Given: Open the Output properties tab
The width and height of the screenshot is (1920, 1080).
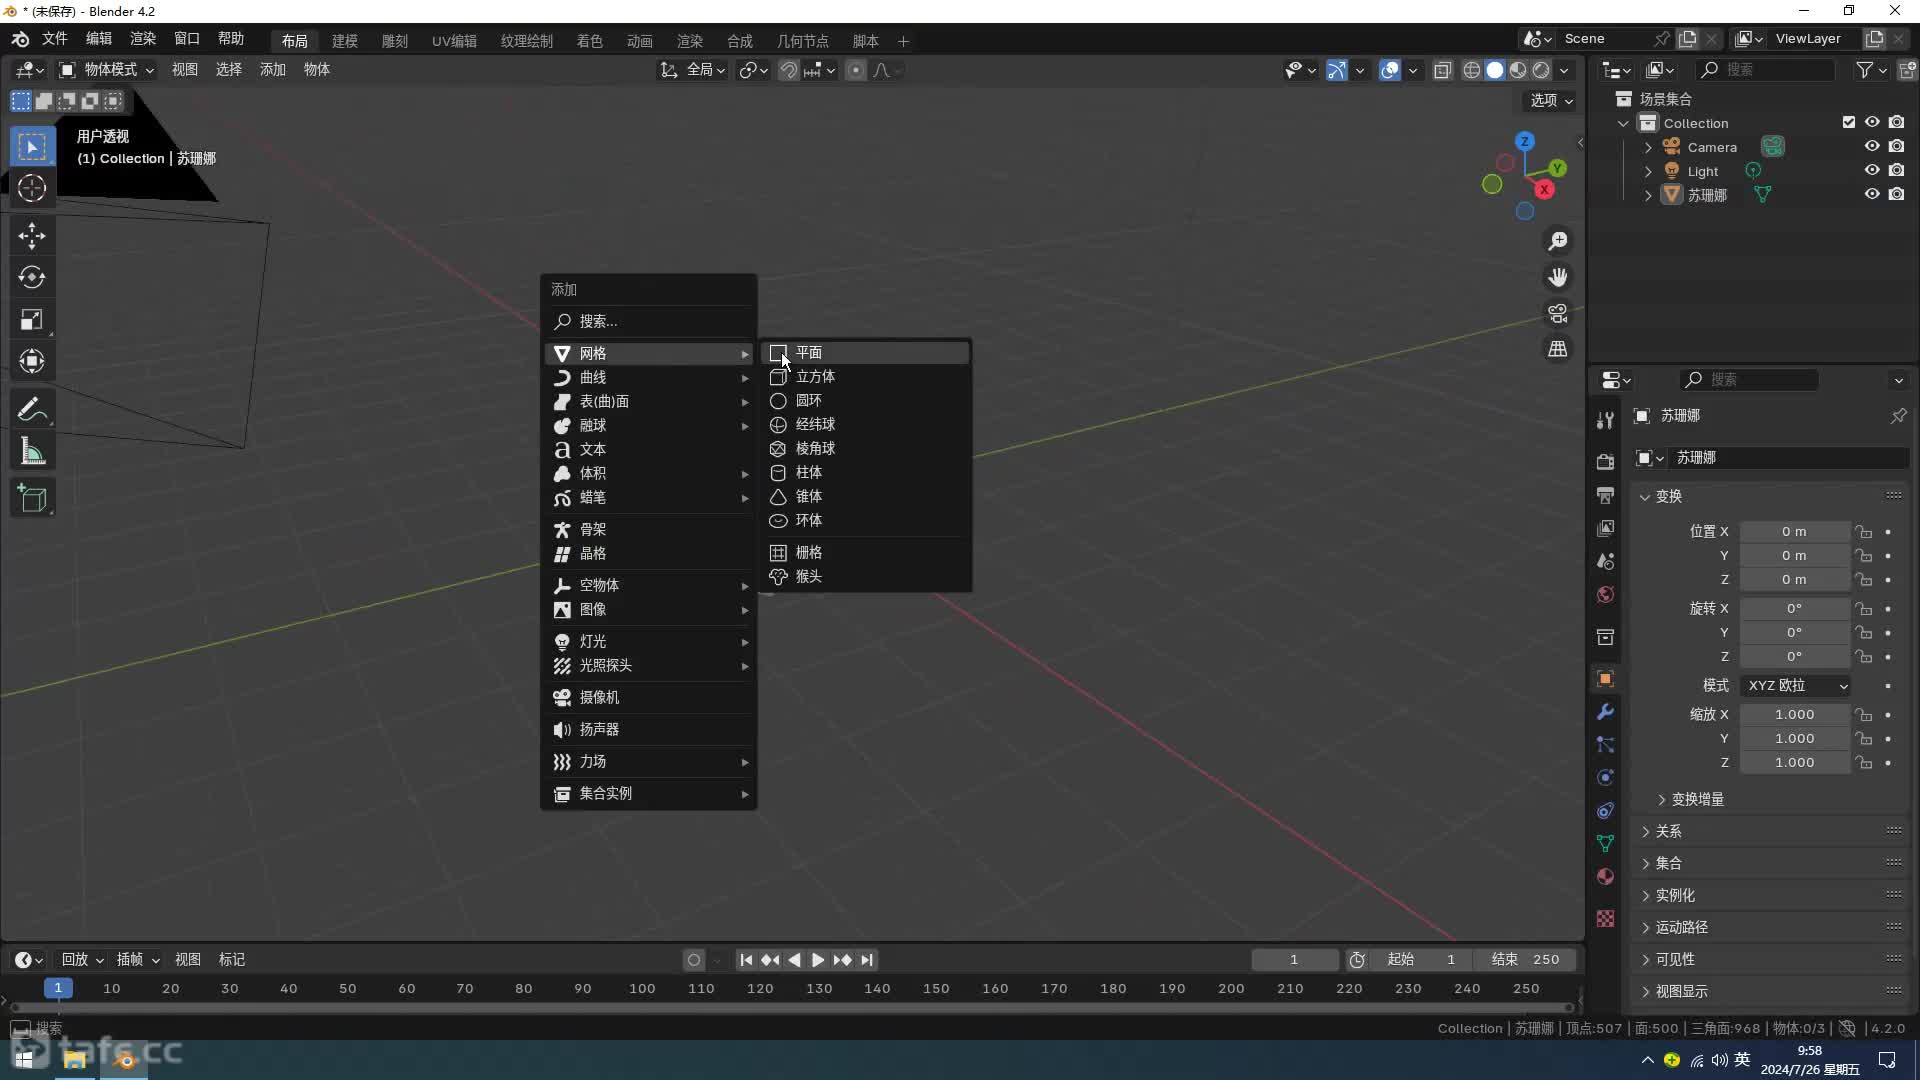Looking at the screenshot, I should click(x=1605, y=495).
